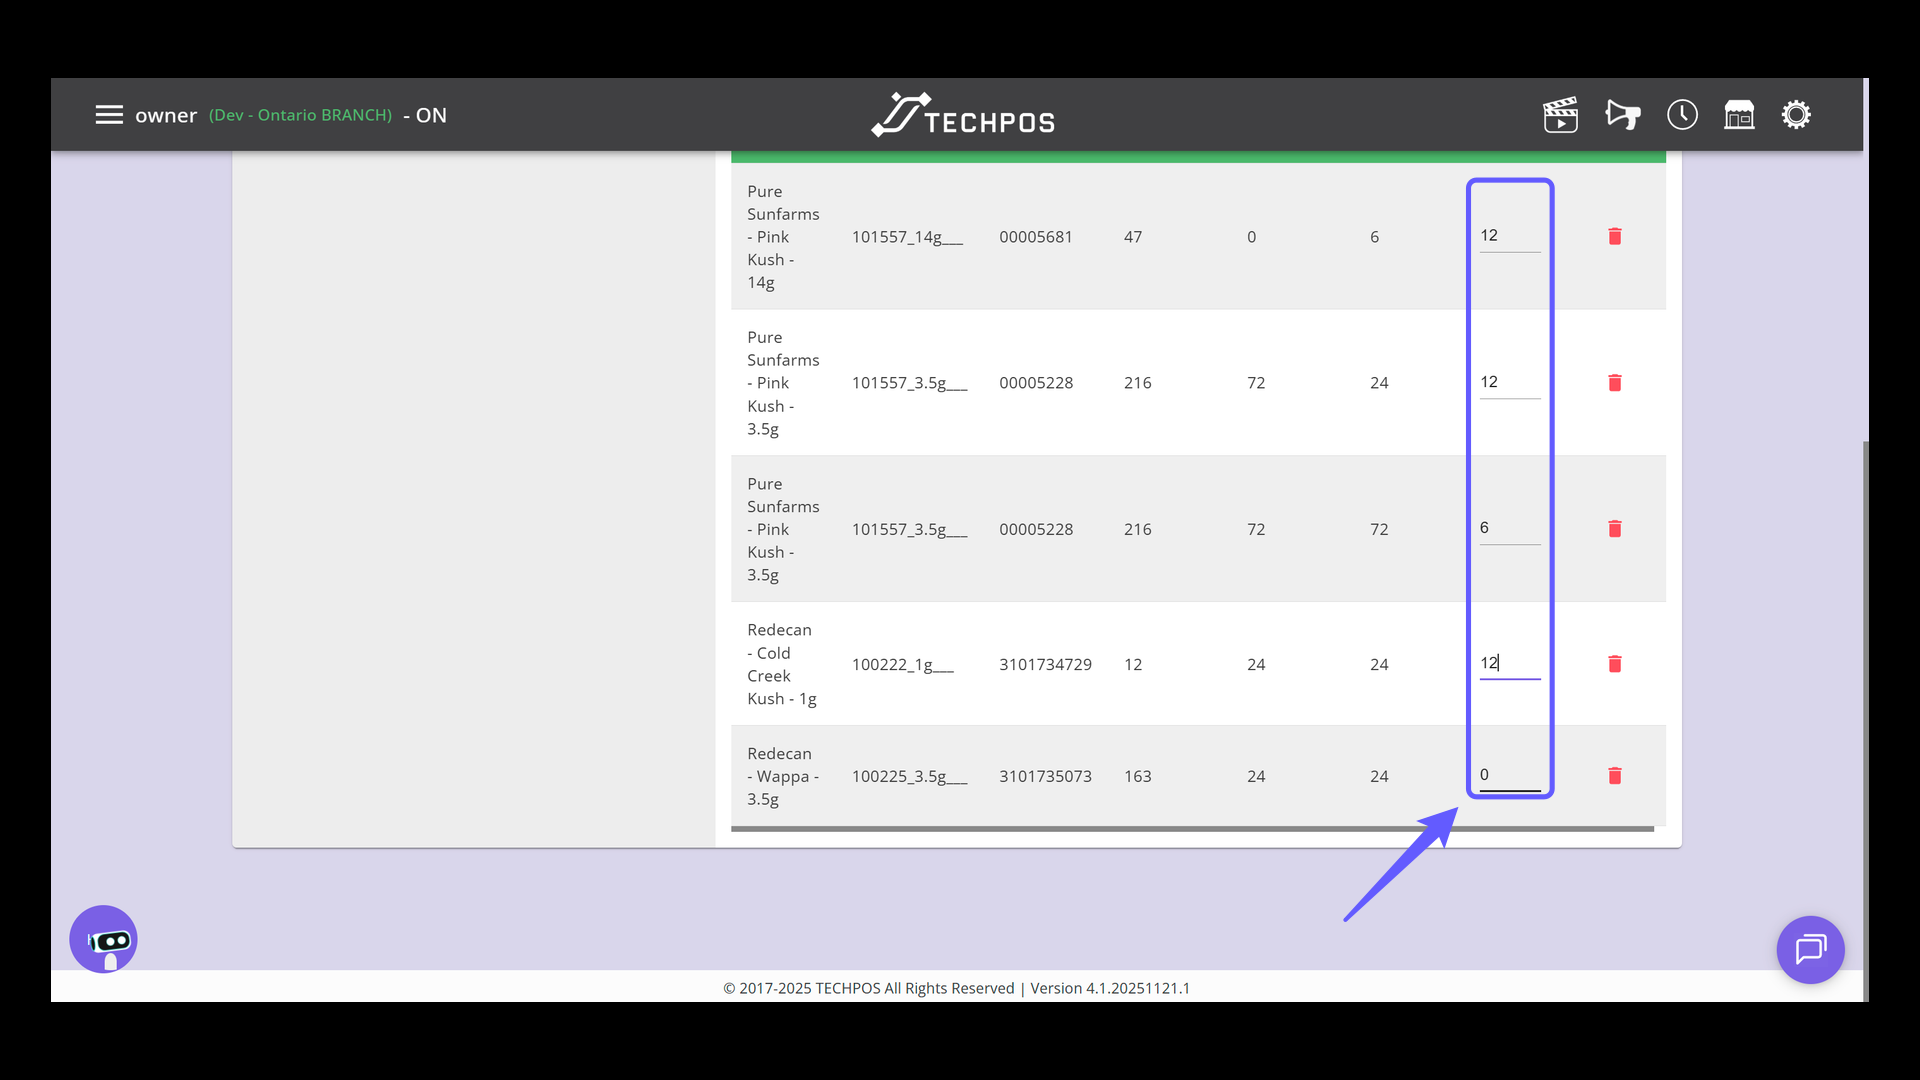
Task: Click the TechPOS logo
Action: coord(962,116)
